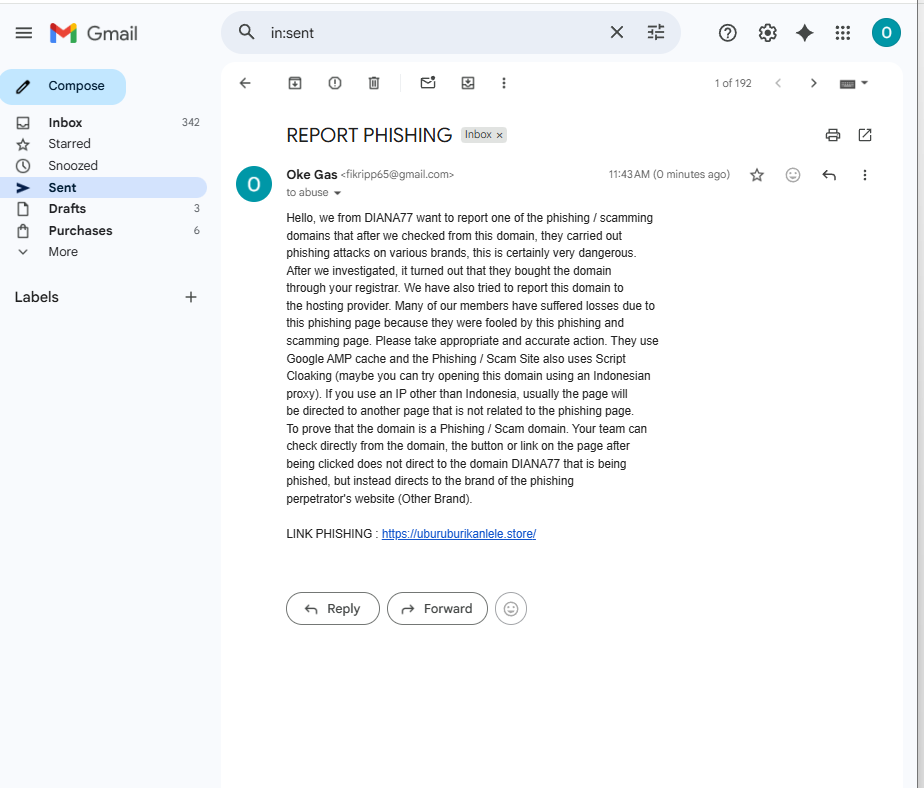Click the 11:43 AM timestamp
The image size is (924, 788).
coord(669,174)
